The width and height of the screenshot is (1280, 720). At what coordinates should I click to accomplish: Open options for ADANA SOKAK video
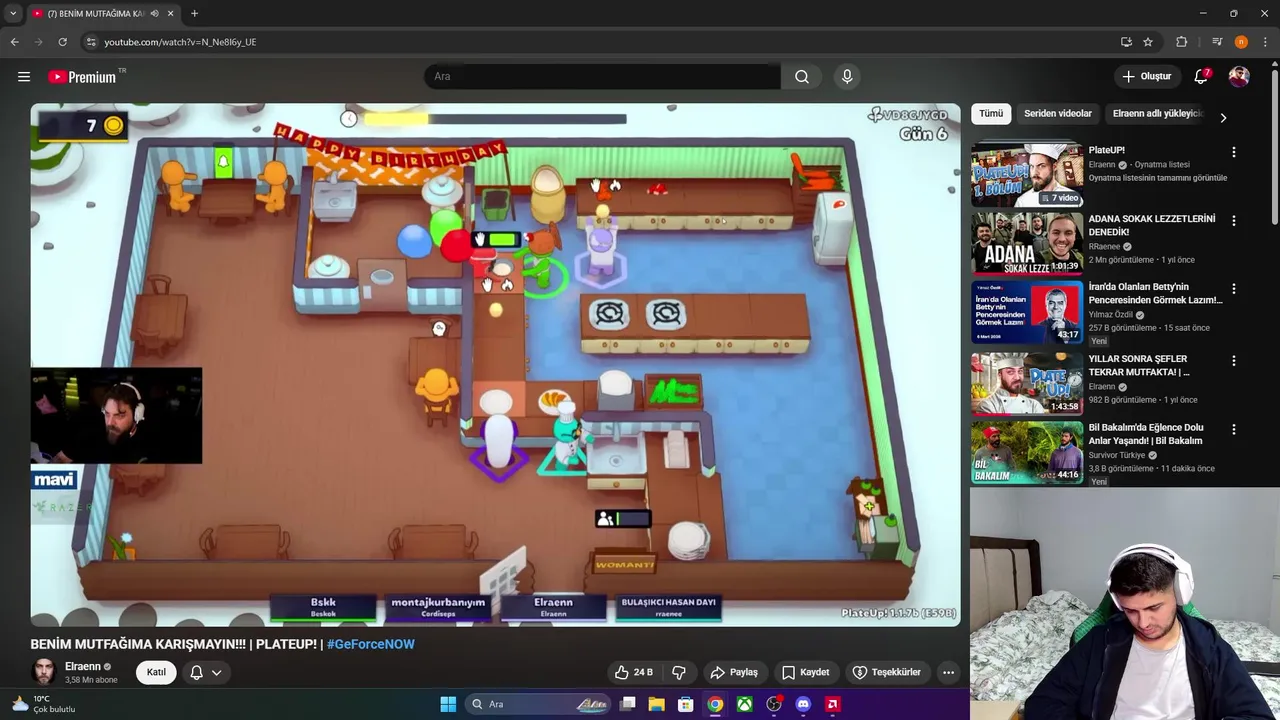click(x=1234, y=220)
